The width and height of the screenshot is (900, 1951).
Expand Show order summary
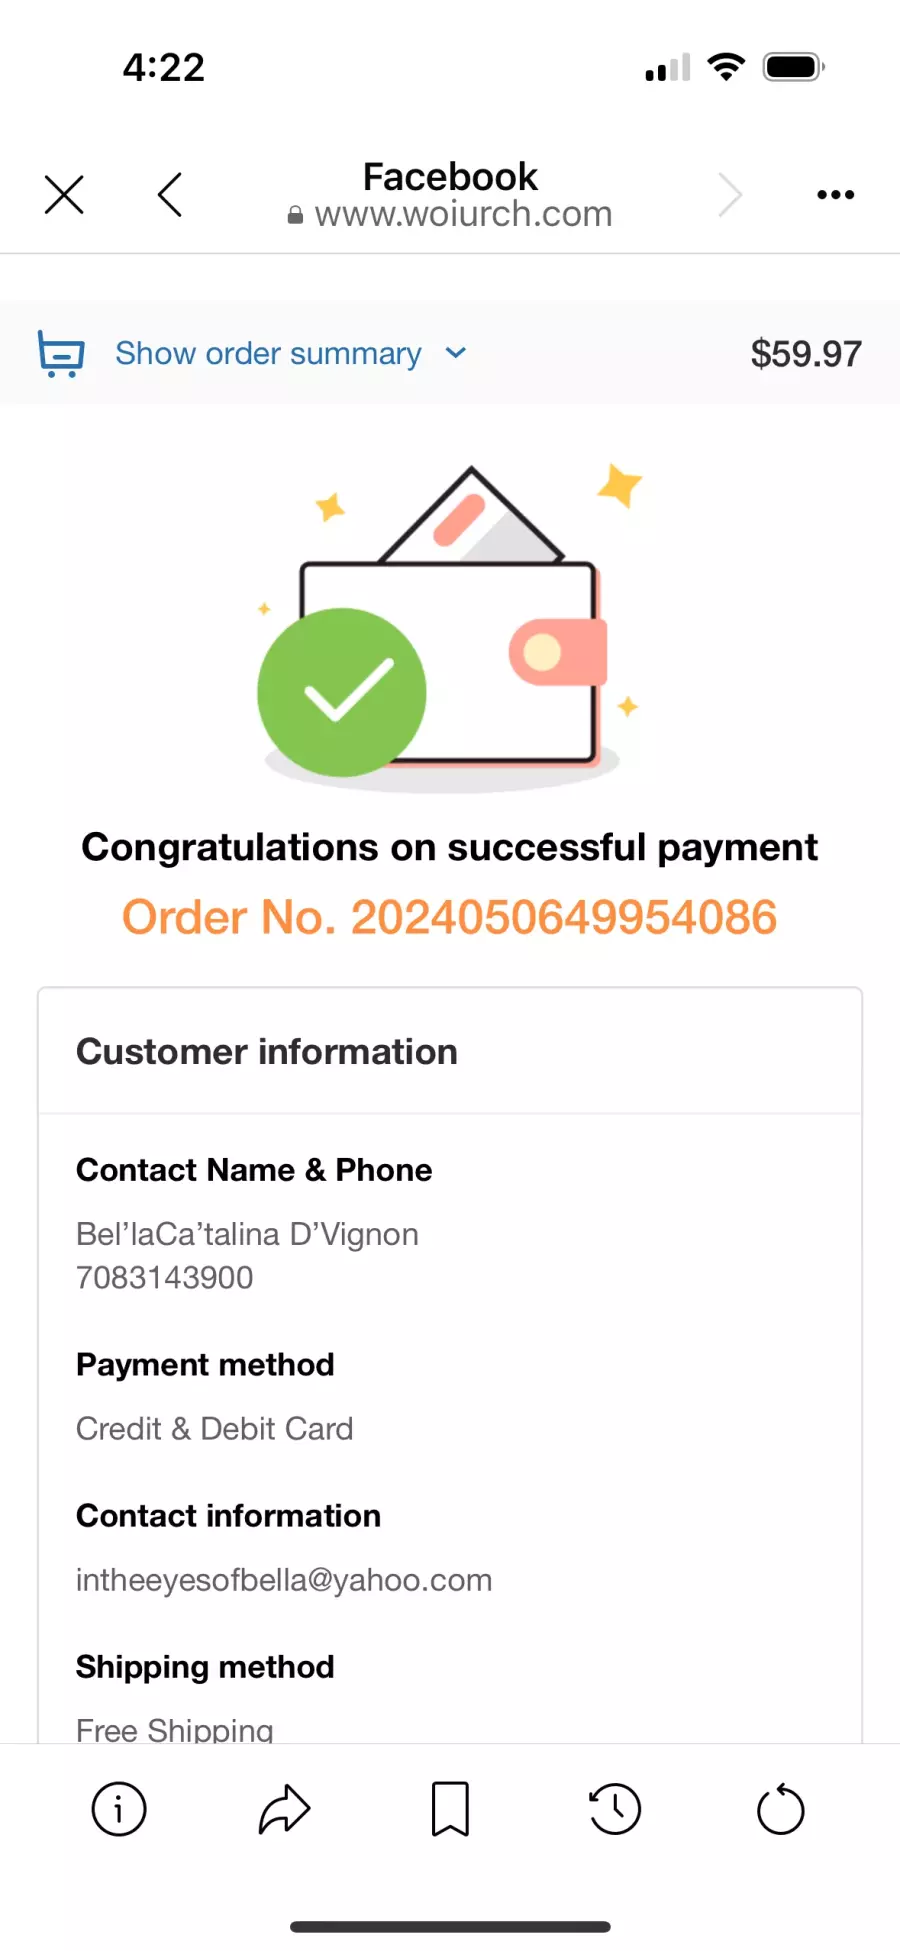pyautogui.click(x=268, y=353)
